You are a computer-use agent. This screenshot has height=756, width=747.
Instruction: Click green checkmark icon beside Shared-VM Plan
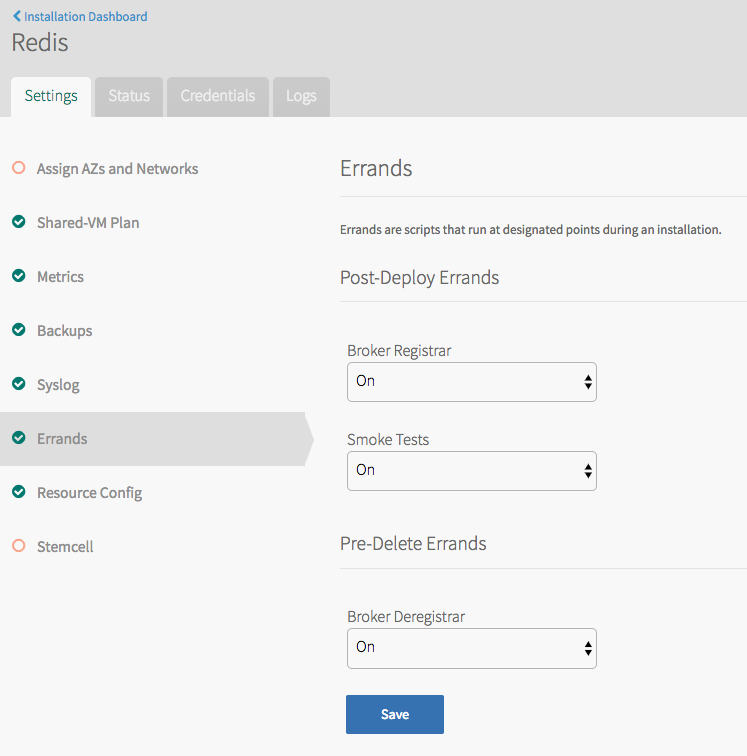point(19,222)
